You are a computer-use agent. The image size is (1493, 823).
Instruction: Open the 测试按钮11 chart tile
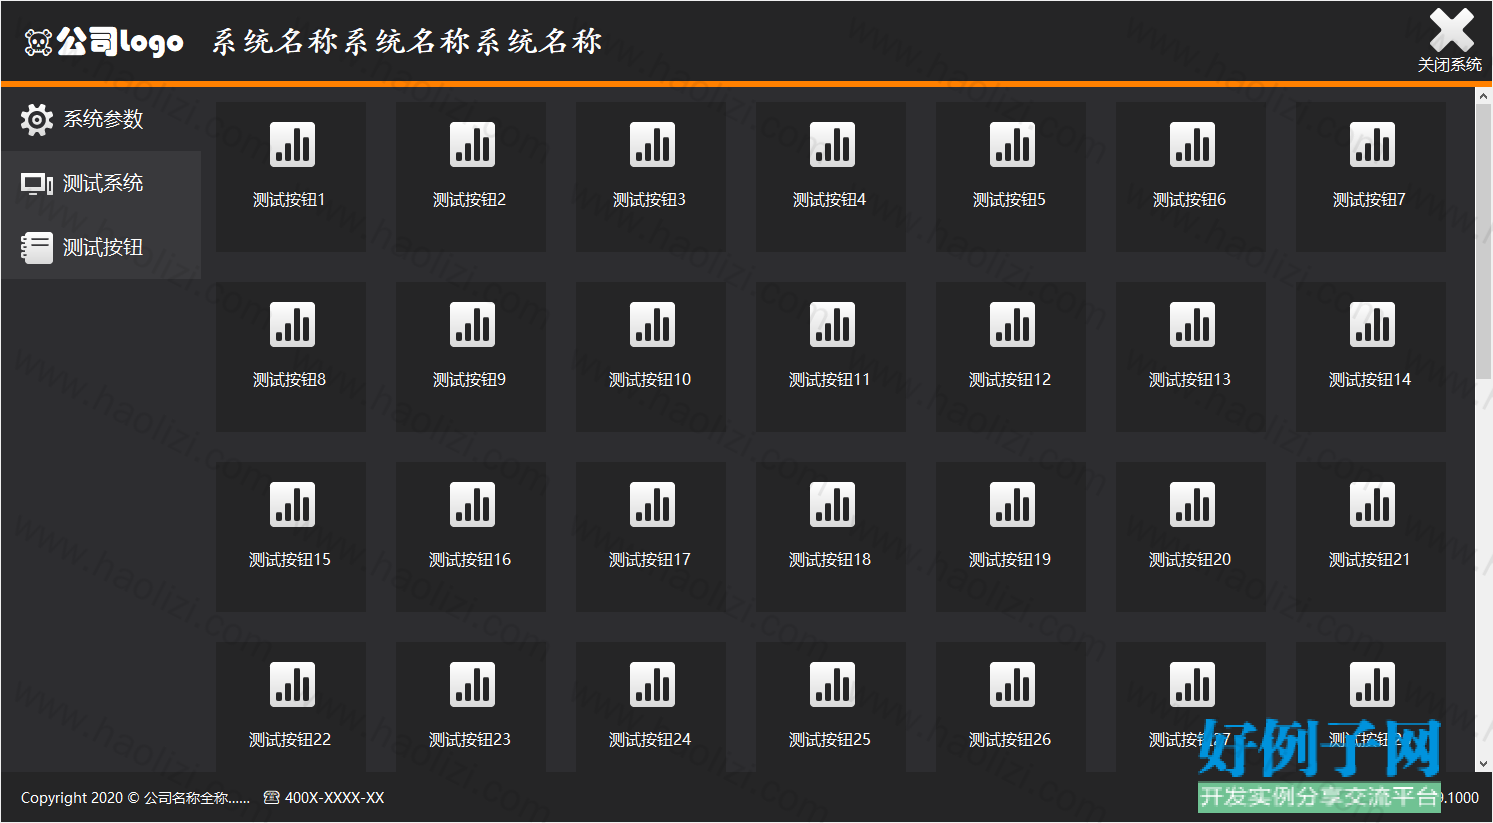(831, 356)
